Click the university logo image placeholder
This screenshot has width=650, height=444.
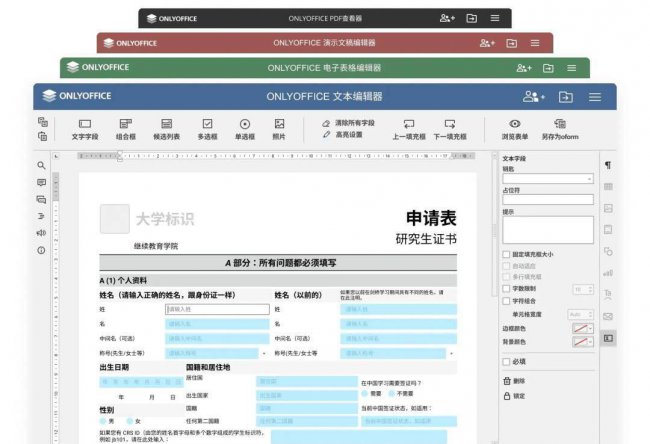pos(115,218)
